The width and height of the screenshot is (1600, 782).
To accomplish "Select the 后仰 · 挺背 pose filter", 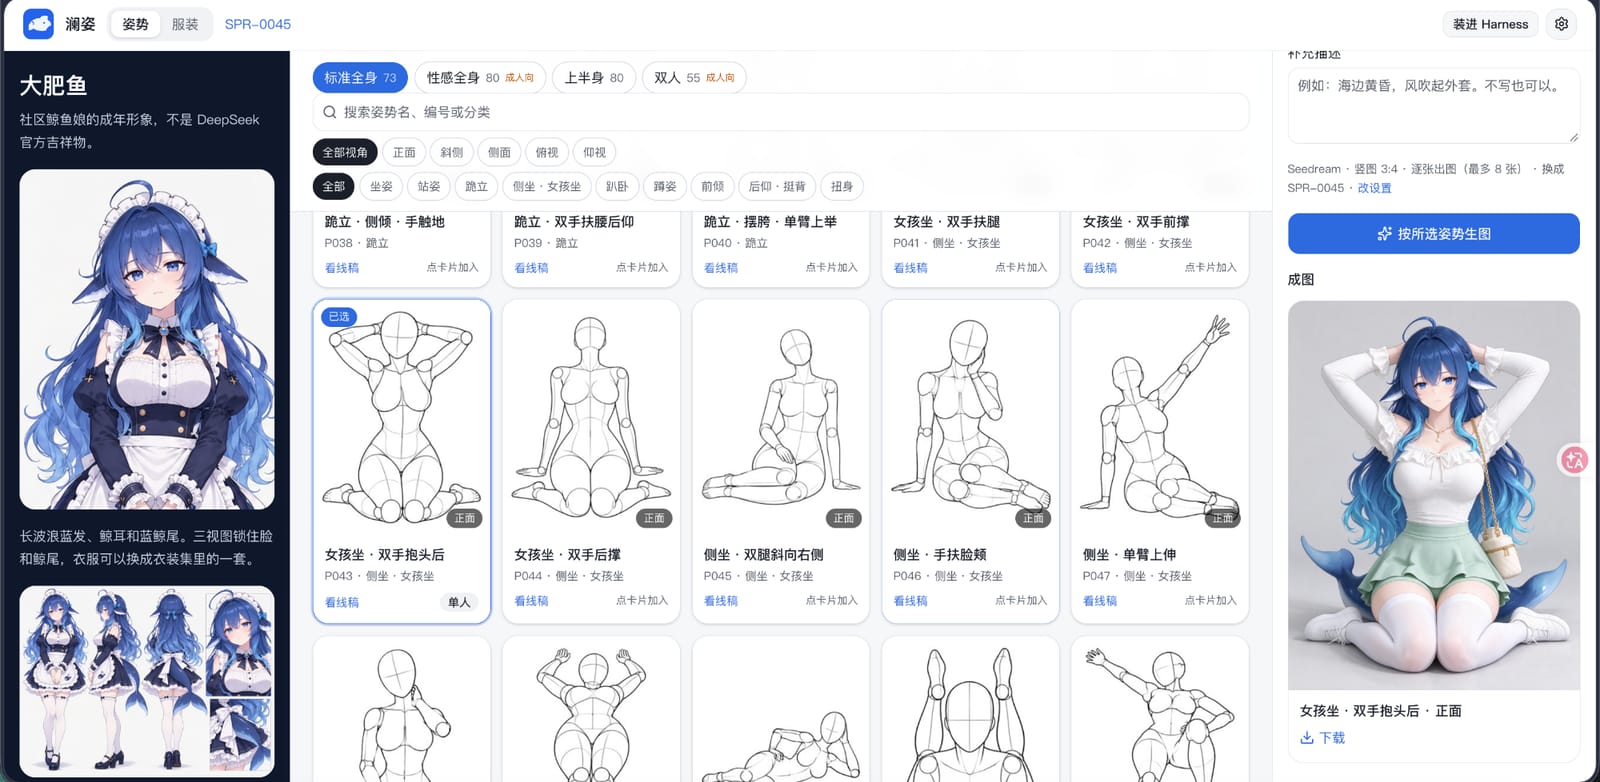I will point(777,186).
